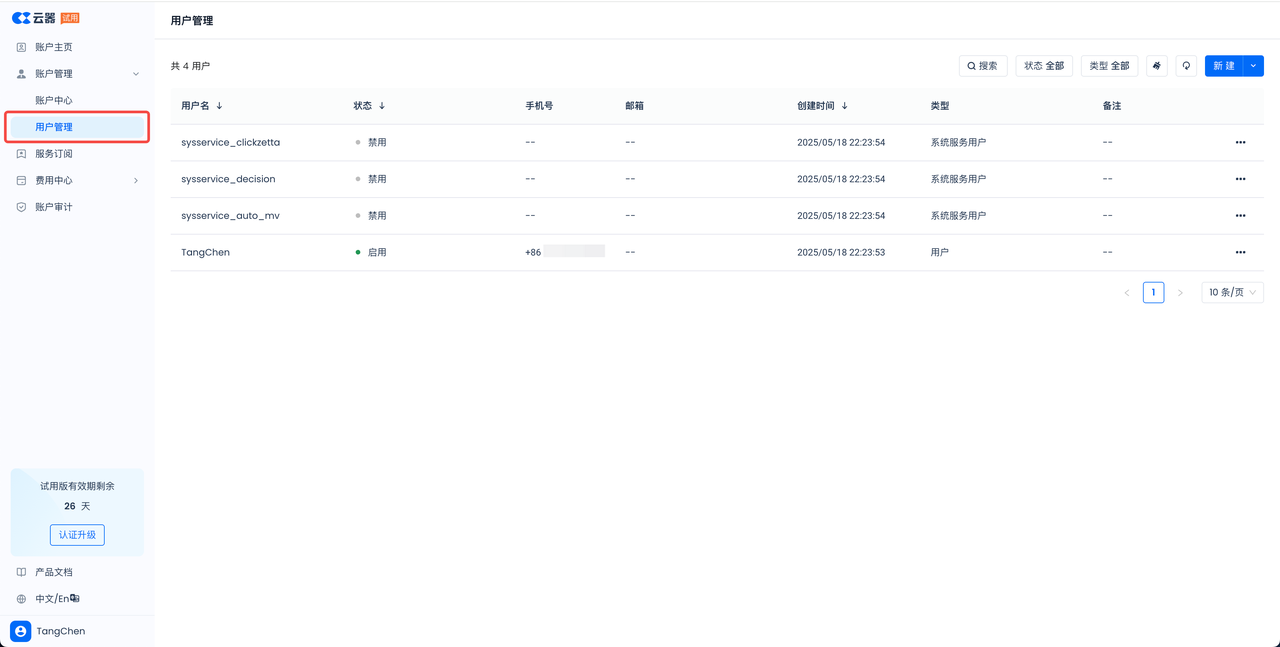Image resolution: width=1280 pixels, height=647 pixels.
Task: Click the TangChen account avatar icon
Action: click(x=20, y=631)
